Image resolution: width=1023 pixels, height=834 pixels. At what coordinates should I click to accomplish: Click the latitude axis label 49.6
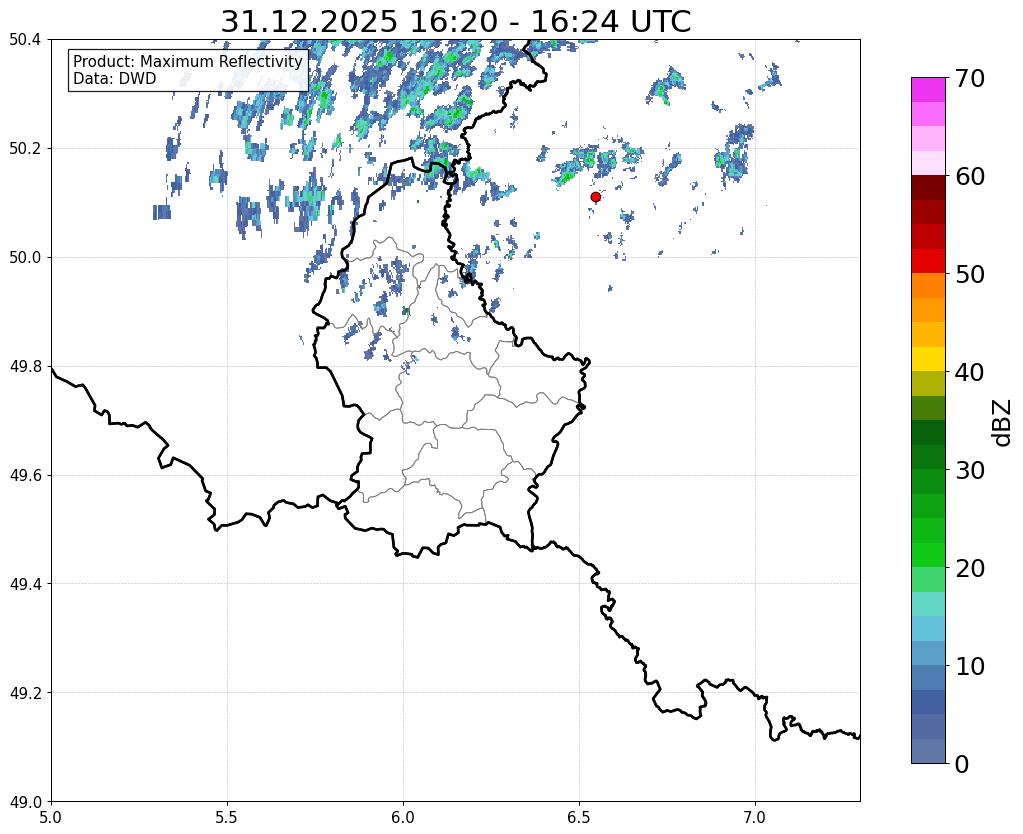[x=25, y=476]
